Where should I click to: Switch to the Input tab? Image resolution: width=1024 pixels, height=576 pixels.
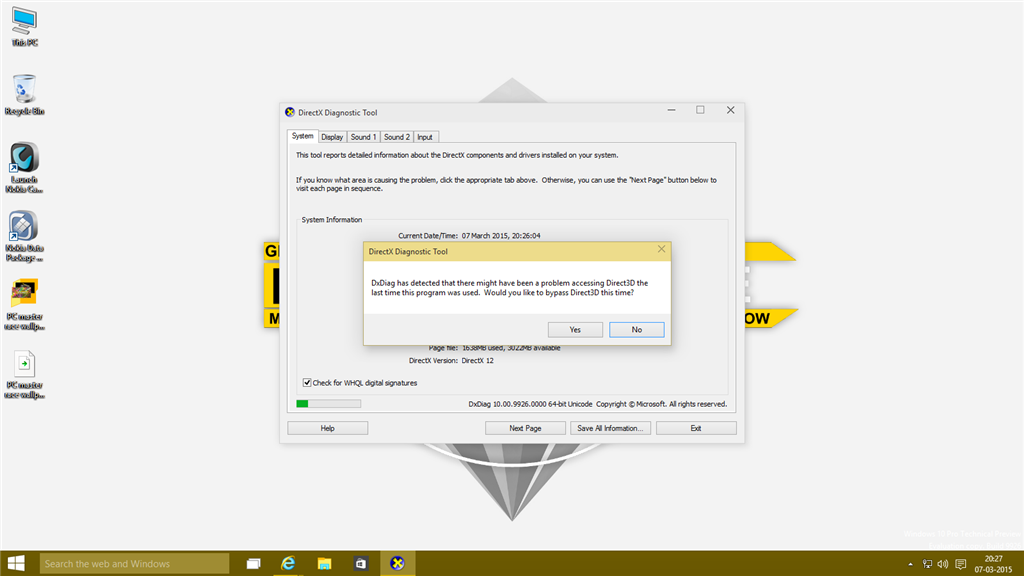(x=424, y=137)
